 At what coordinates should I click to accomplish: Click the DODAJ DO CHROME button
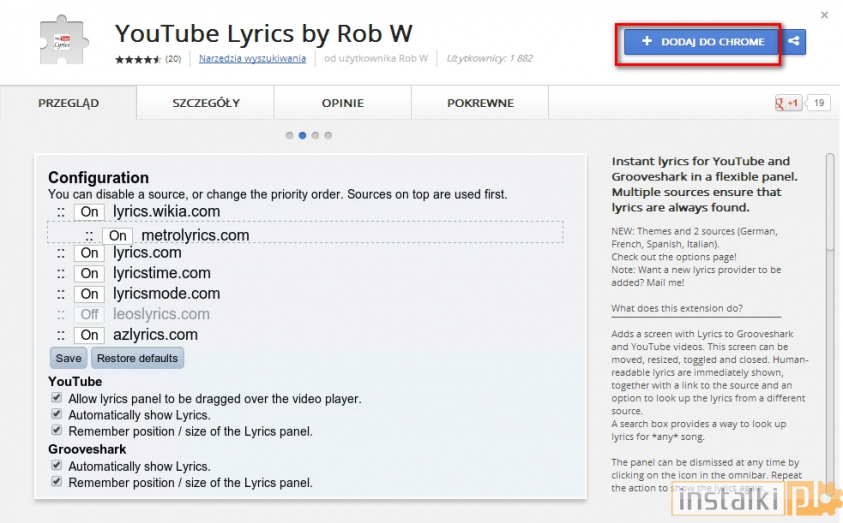point(701,42)
